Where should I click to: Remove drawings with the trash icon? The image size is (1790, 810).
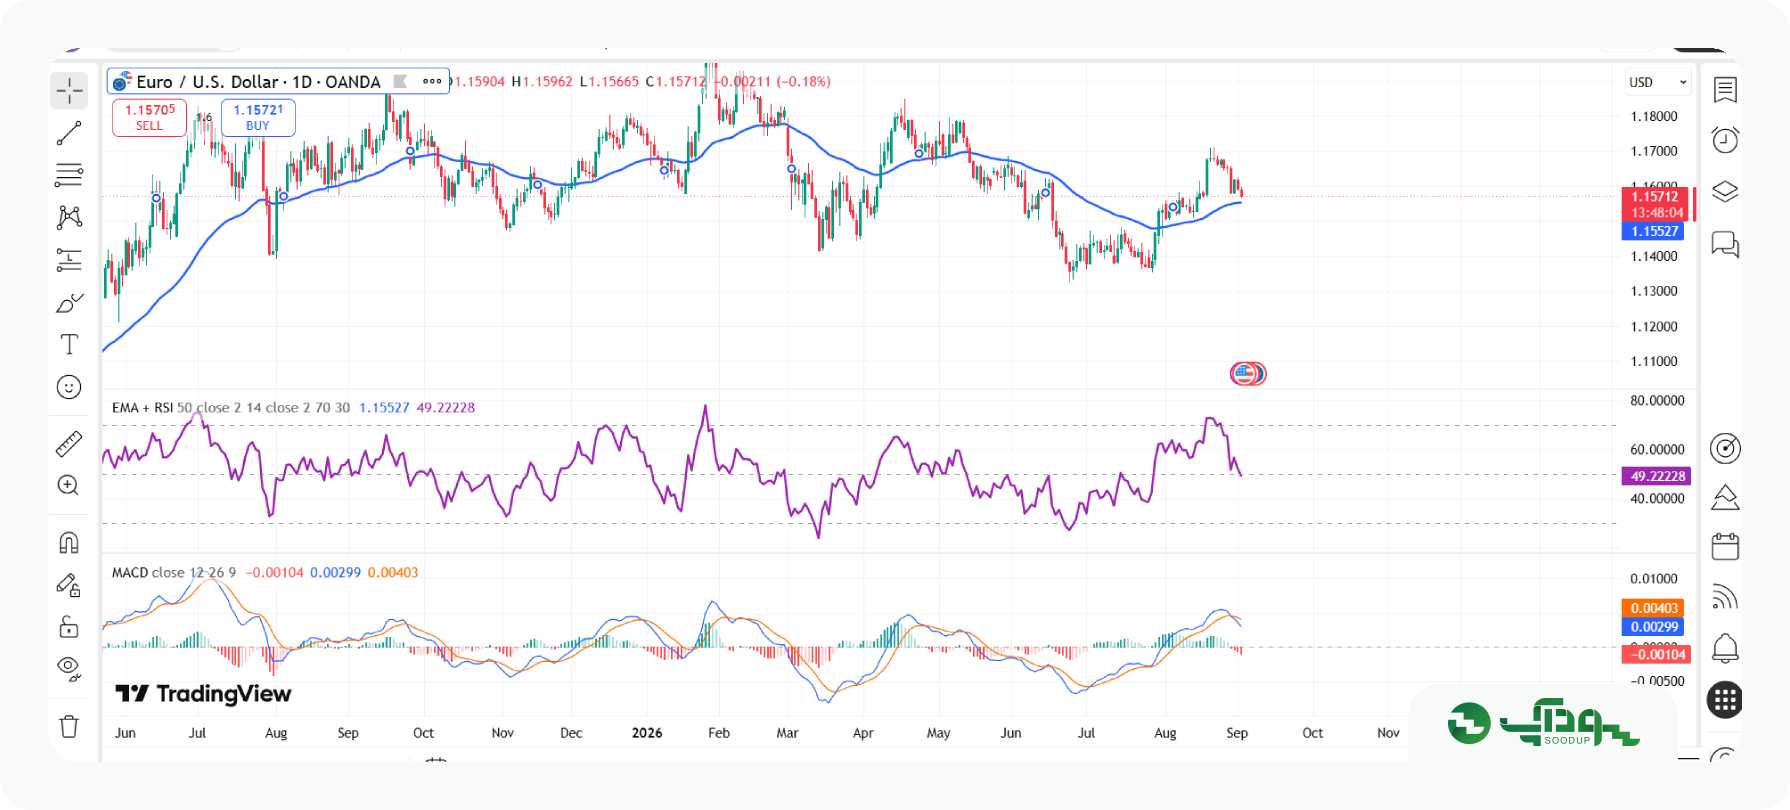[x=69, y=726]
